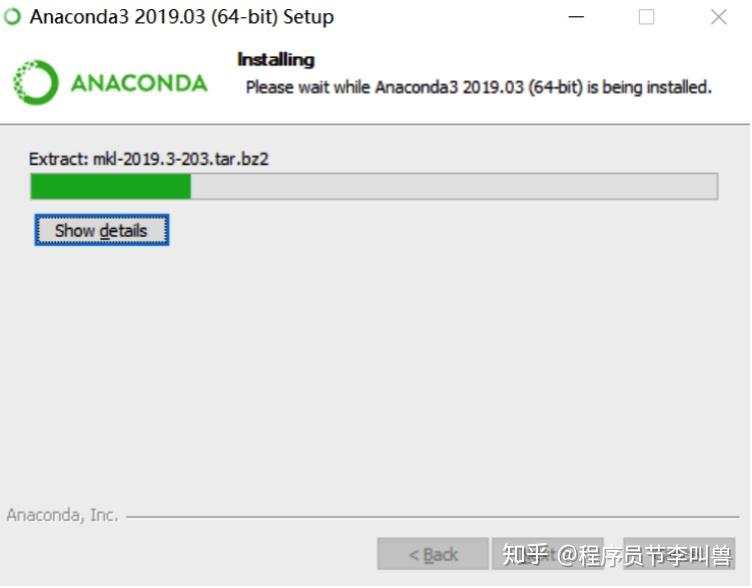Click the 'Please wait while Anaconda3' message
This screenshot has height=588, width=752.
pyautogui.click(x=478, y=88)
